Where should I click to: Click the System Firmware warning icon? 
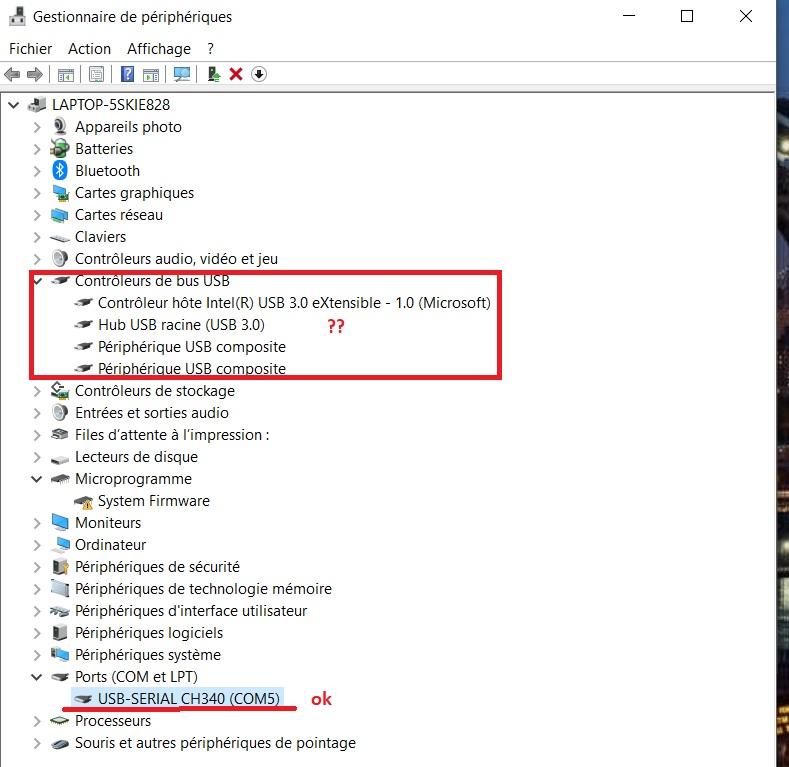(x=84, y=501)
